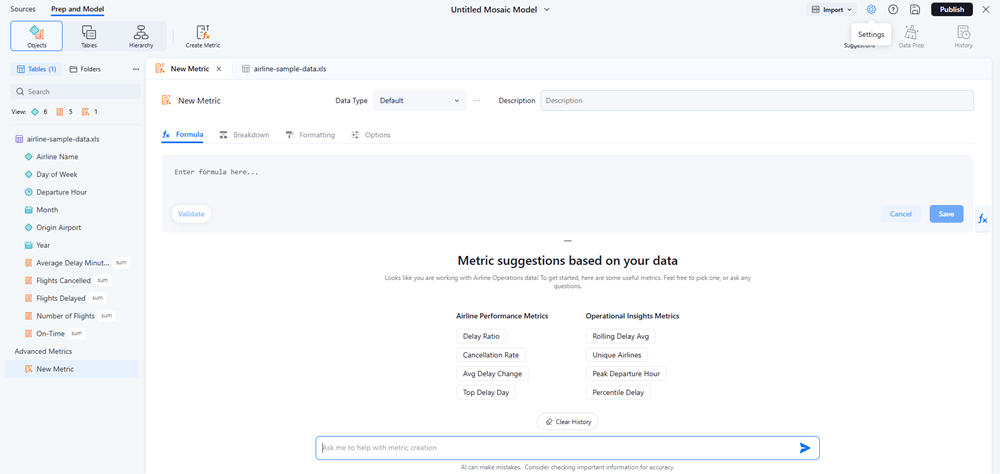Open the History panel
Screen dimensions: 1000x474
963,37
